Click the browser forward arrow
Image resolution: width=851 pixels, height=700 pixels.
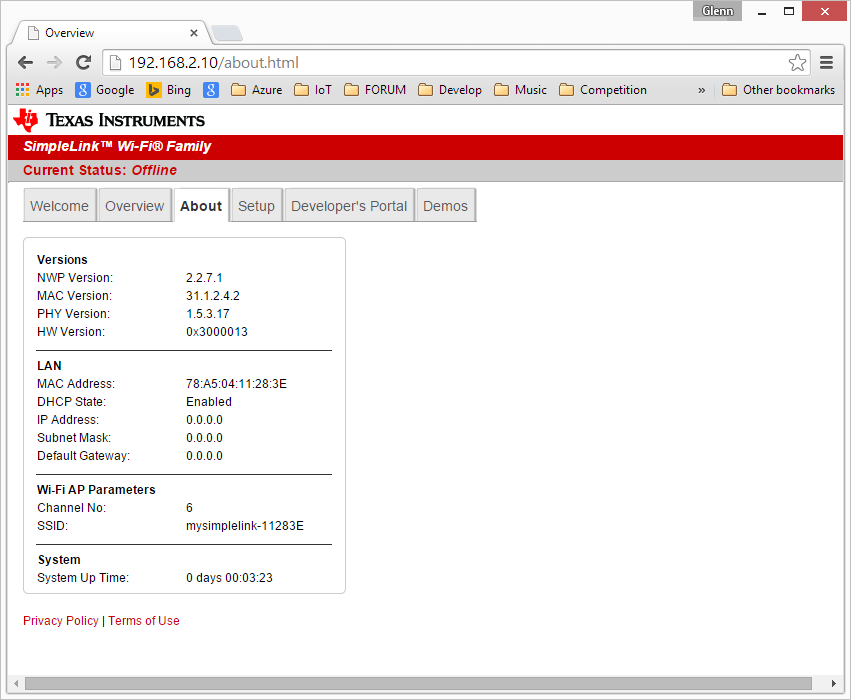point(54,63)
